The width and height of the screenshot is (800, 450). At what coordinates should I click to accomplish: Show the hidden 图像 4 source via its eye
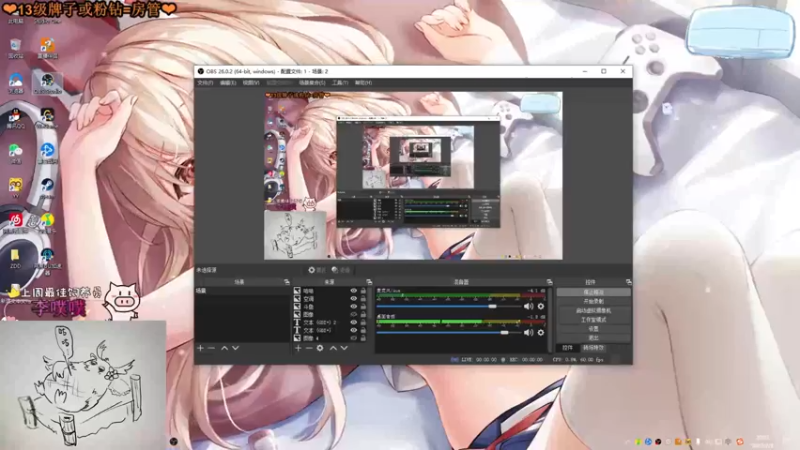(x=354, y=338)
